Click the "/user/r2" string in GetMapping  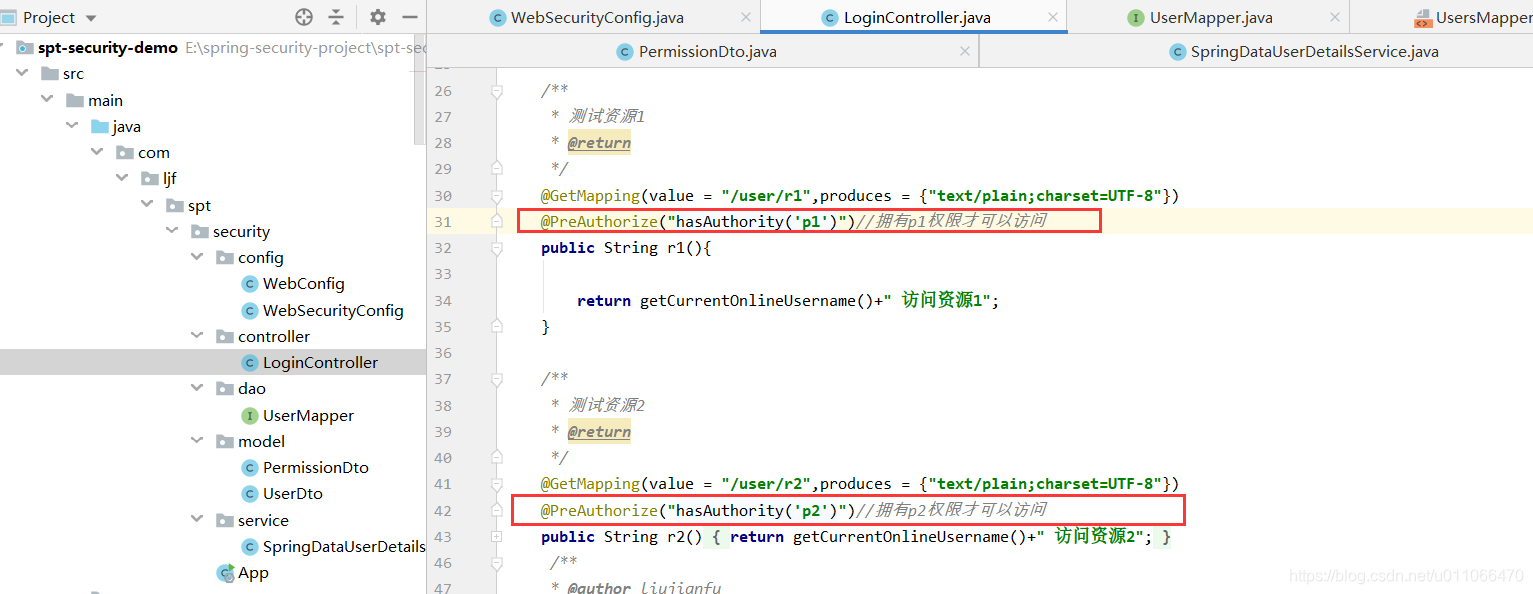pyautogui.click(x=768, y=483)
